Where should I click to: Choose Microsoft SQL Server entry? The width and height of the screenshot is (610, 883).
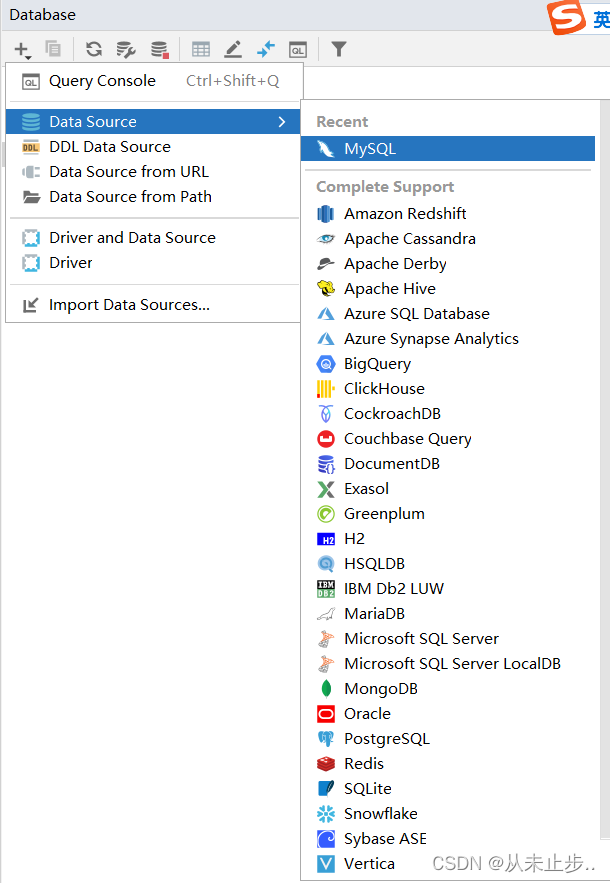click(448, 639)
